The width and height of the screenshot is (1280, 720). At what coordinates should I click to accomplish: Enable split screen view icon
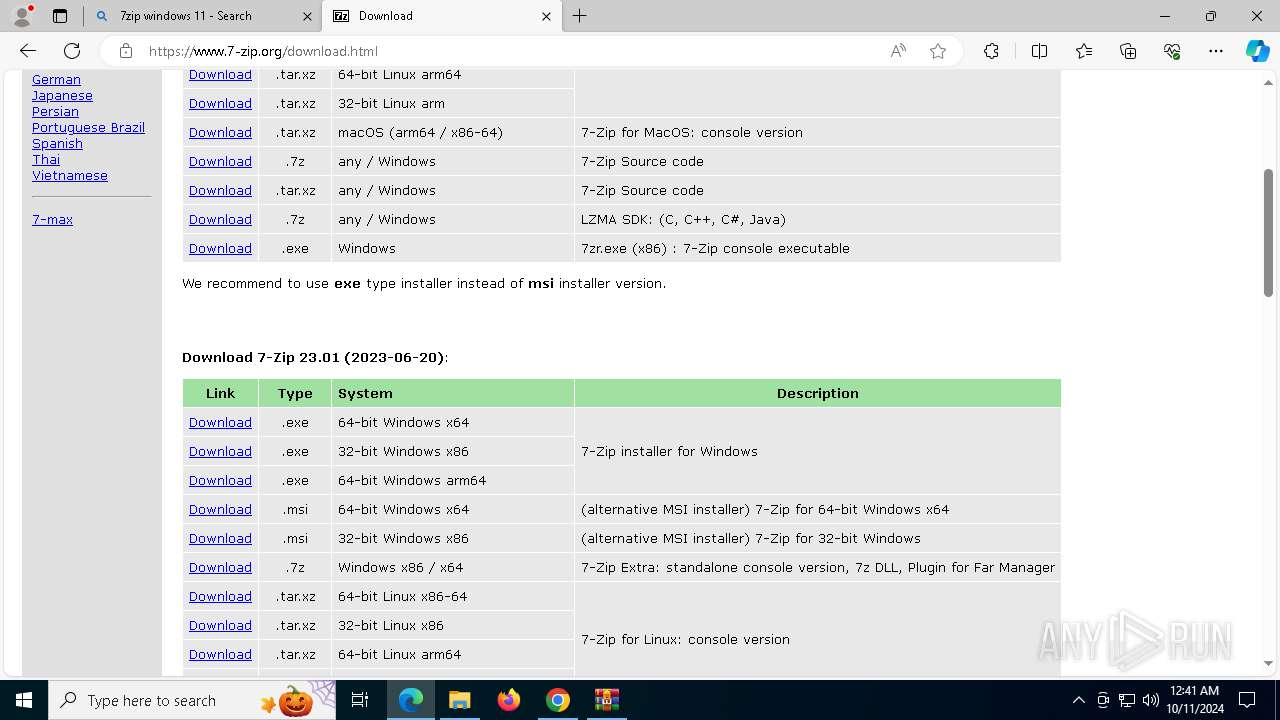[x=1039, y=51]
